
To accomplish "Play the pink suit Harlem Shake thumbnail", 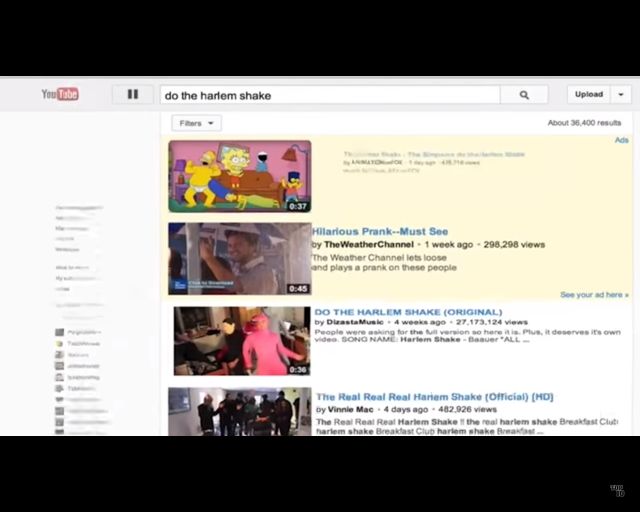I will 239,340.
